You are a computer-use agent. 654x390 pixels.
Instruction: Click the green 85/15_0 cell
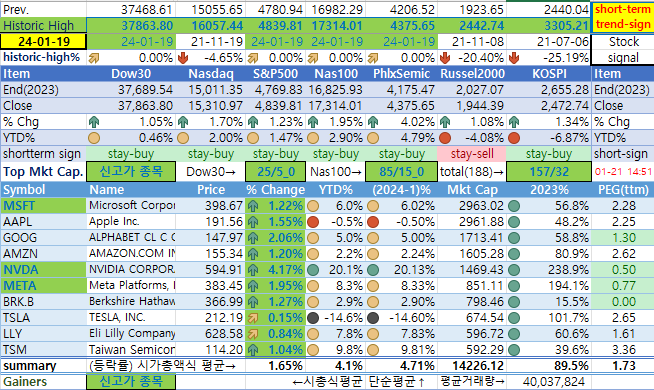point(401,171)
